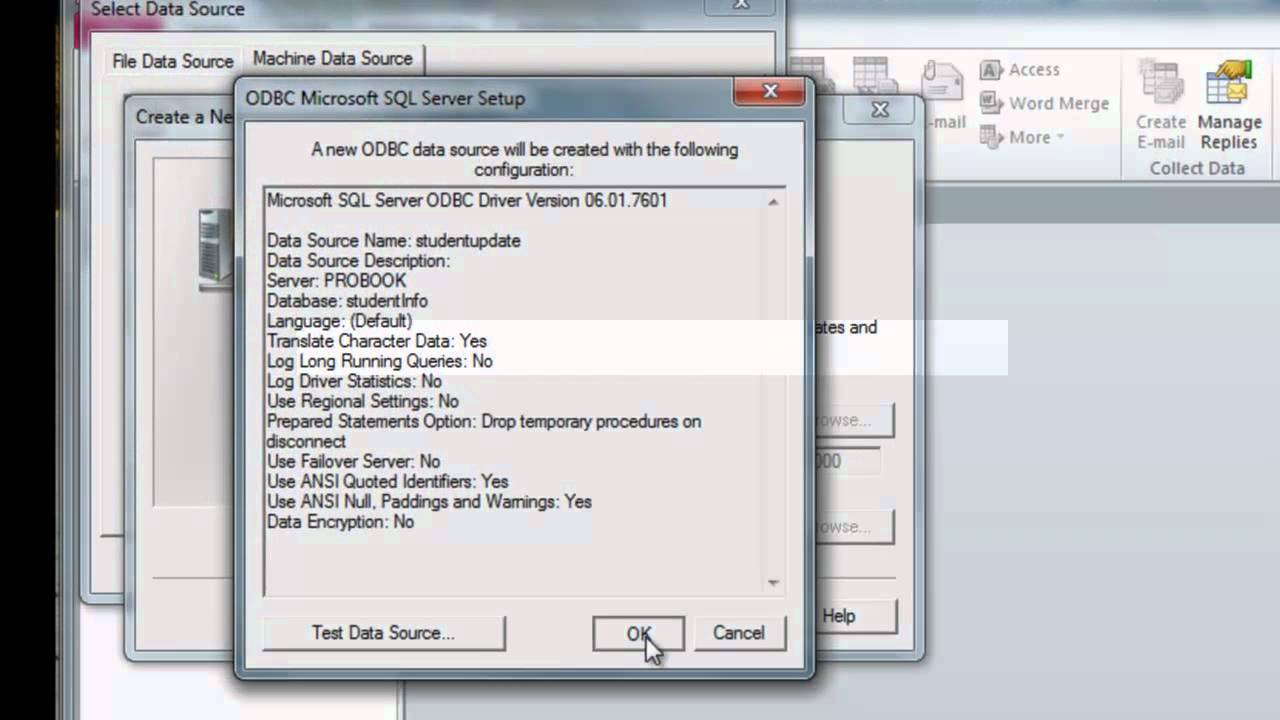Expand the More export dropdown
1280x720 pixels.
pos(1022,137)
